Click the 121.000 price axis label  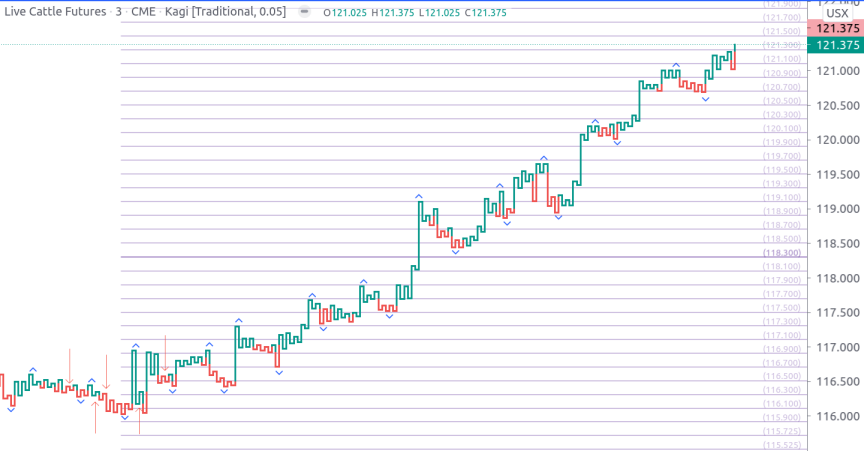tap(838, 71)
